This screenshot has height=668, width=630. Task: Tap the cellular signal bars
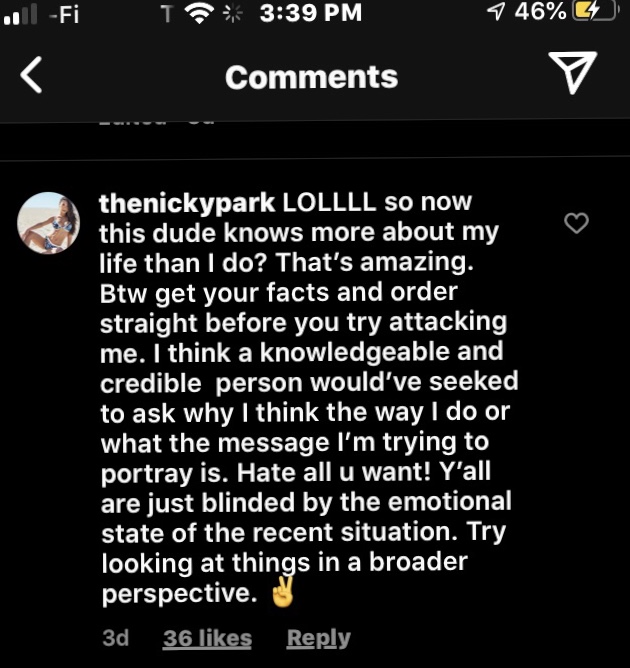pyautogui.click(x=20, y=15)
